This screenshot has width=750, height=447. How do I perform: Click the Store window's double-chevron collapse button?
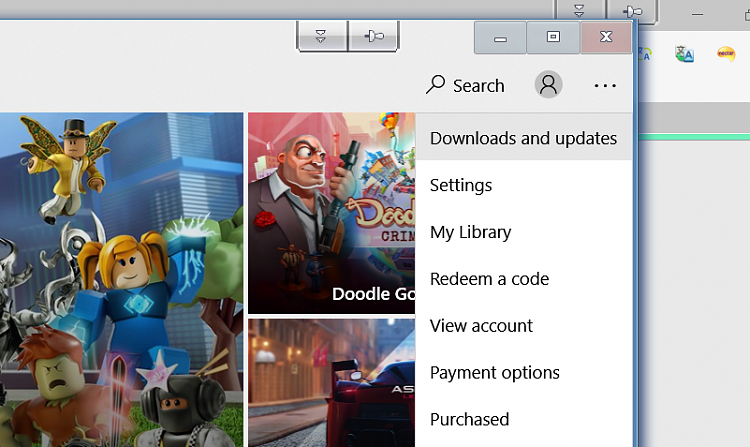pos(322,36)
